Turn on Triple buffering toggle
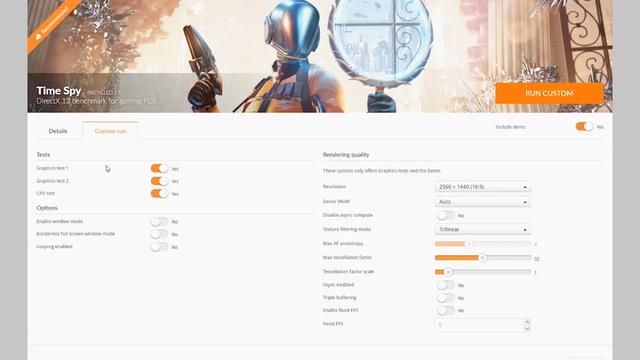640x360 pixels. coord(445,298)
